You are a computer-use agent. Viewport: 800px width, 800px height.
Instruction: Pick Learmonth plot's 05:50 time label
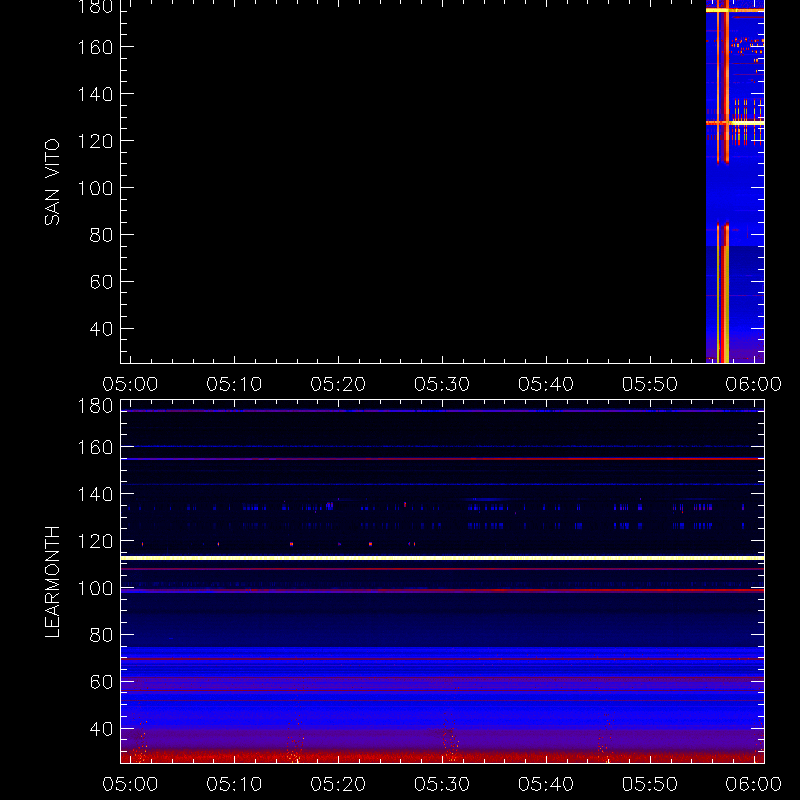pyautogui.click(x=650, y=784)
